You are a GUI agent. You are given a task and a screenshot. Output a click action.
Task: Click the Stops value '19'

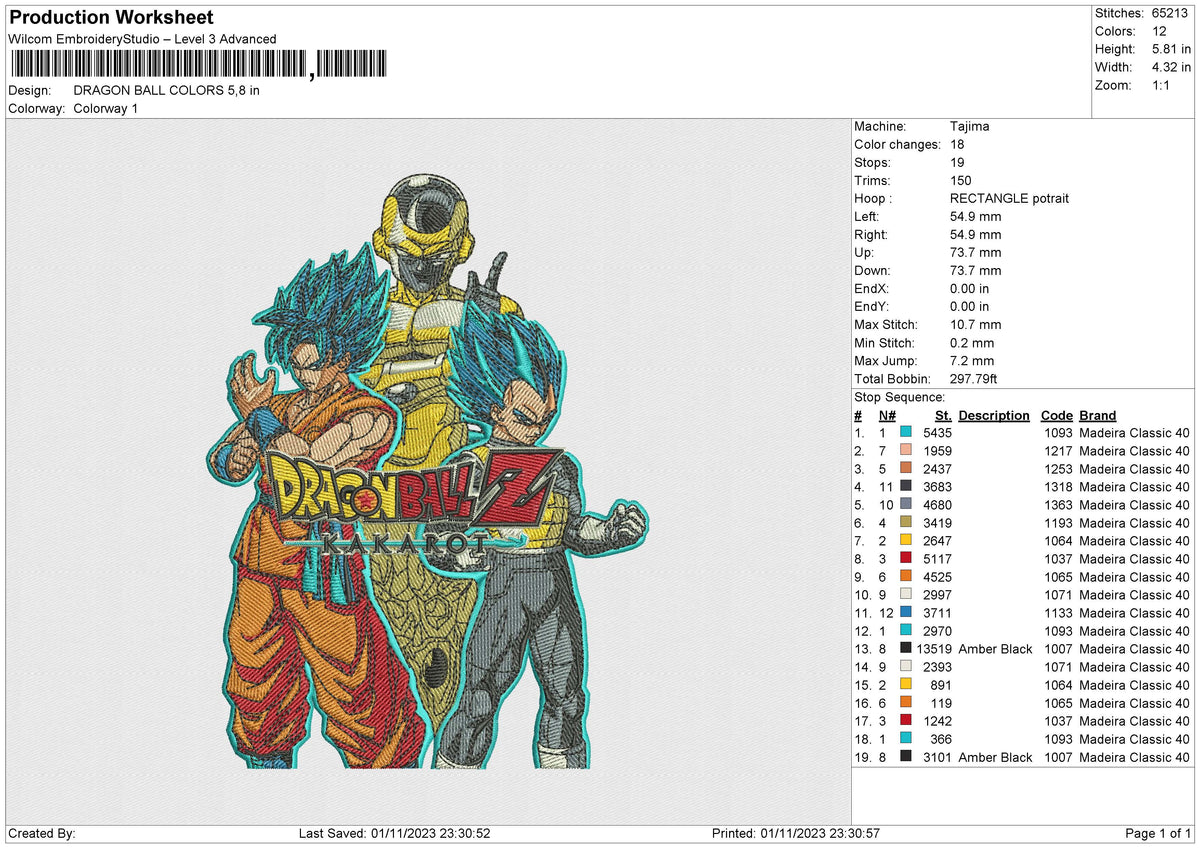(x=958, y=162)
